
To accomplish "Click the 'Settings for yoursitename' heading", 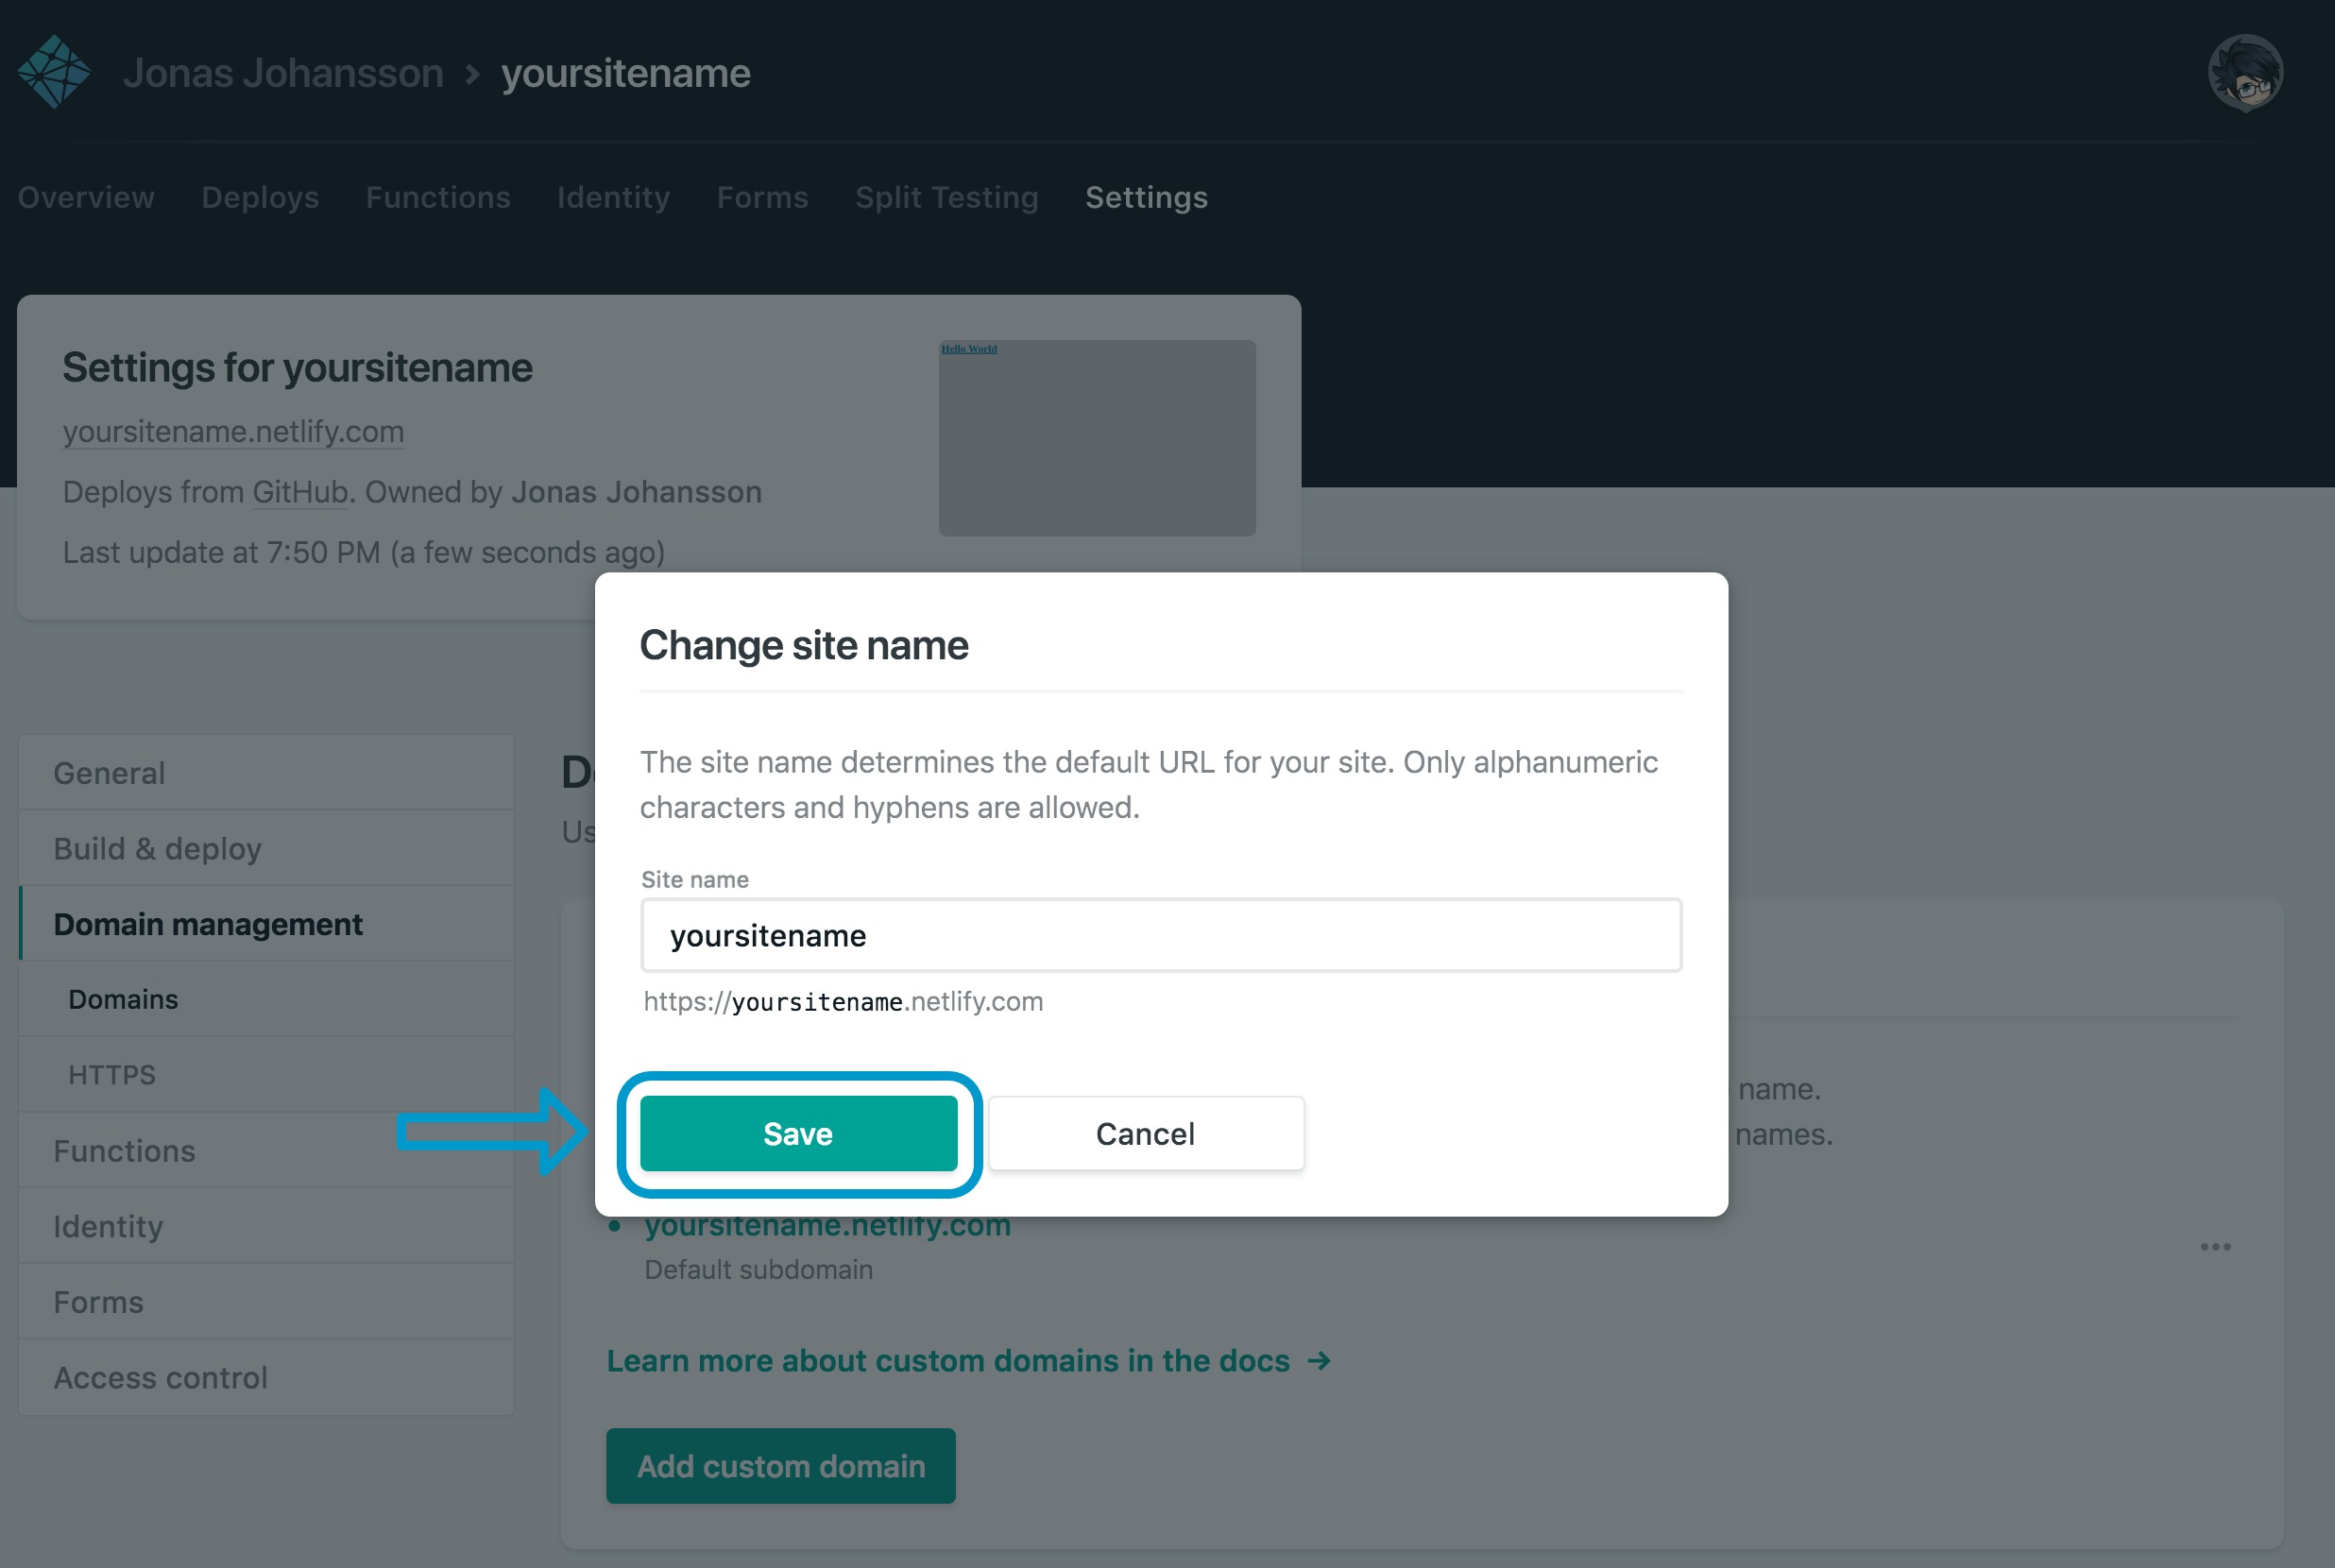I will pyautogui.click(x=297, y=367).
